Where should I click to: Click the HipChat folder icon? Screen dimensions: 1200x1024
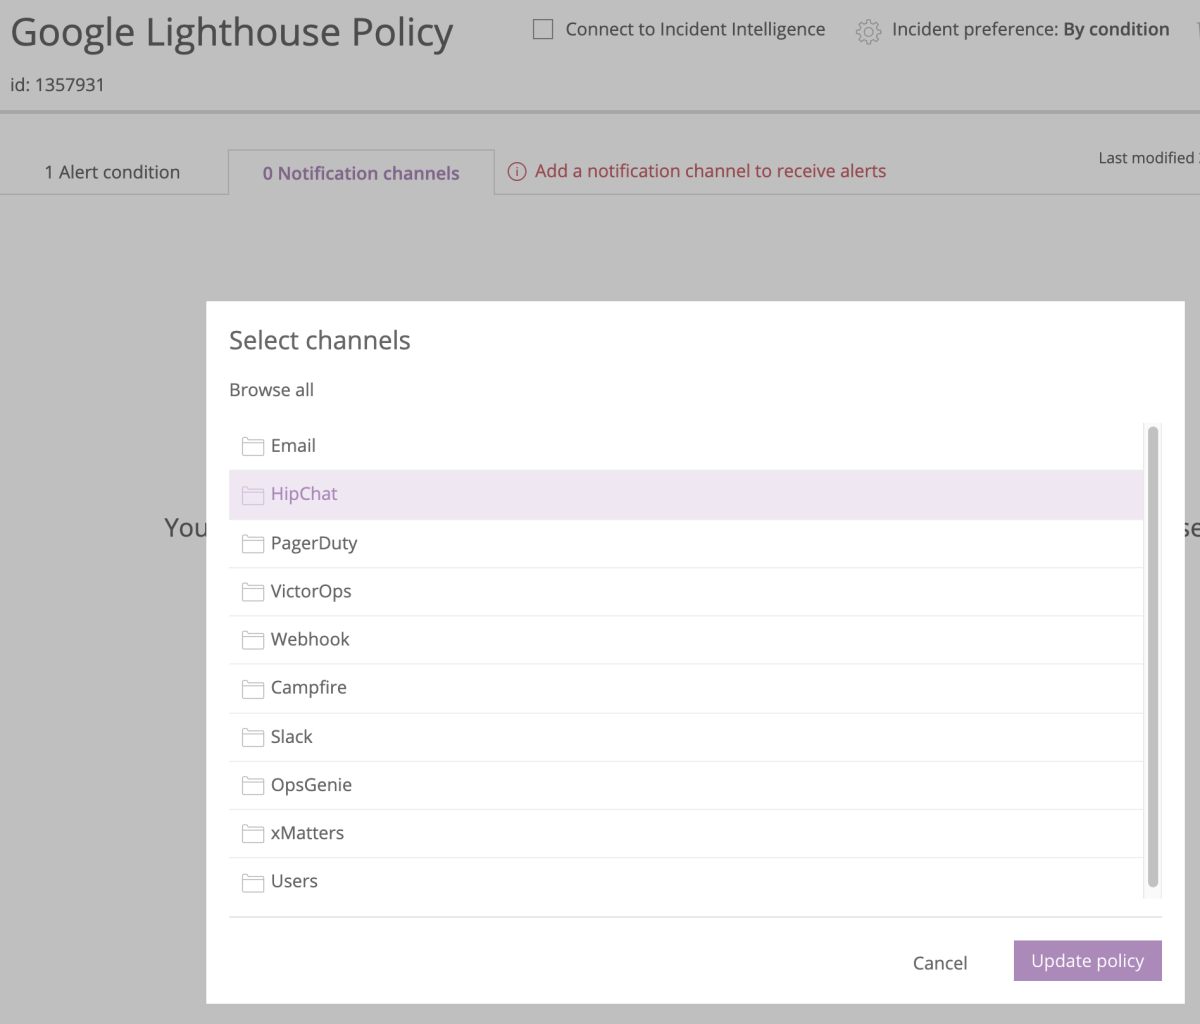coord(252,495)
